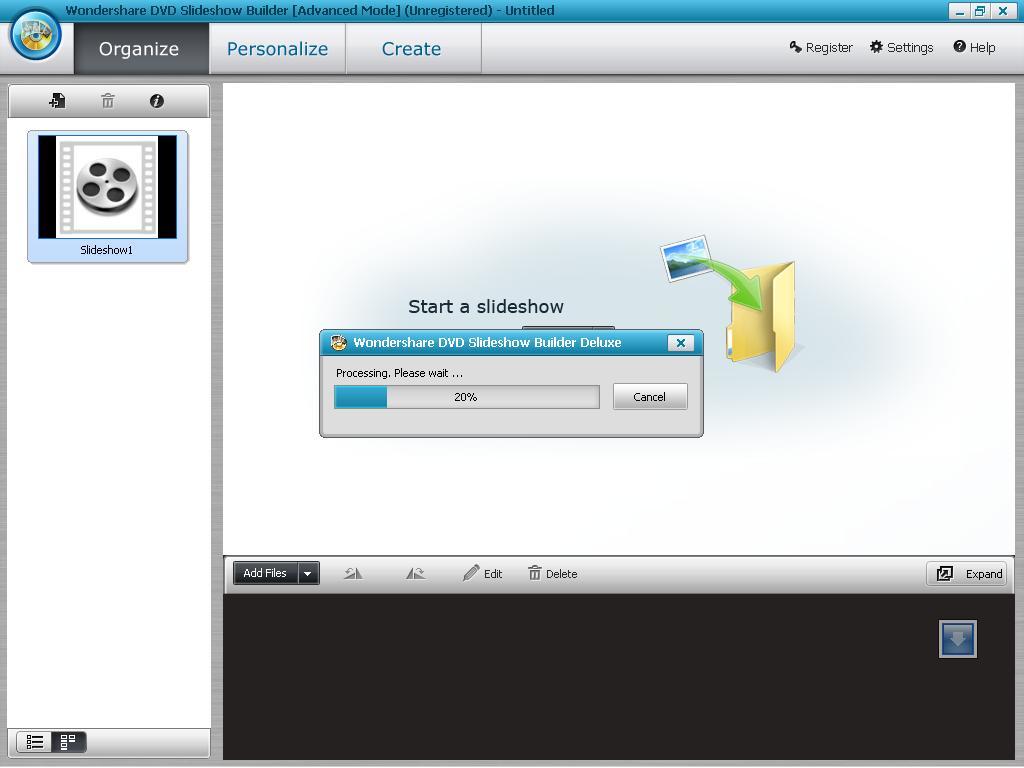Switch to list view mode
The image size is (1024, 768).
click(34, 742)
